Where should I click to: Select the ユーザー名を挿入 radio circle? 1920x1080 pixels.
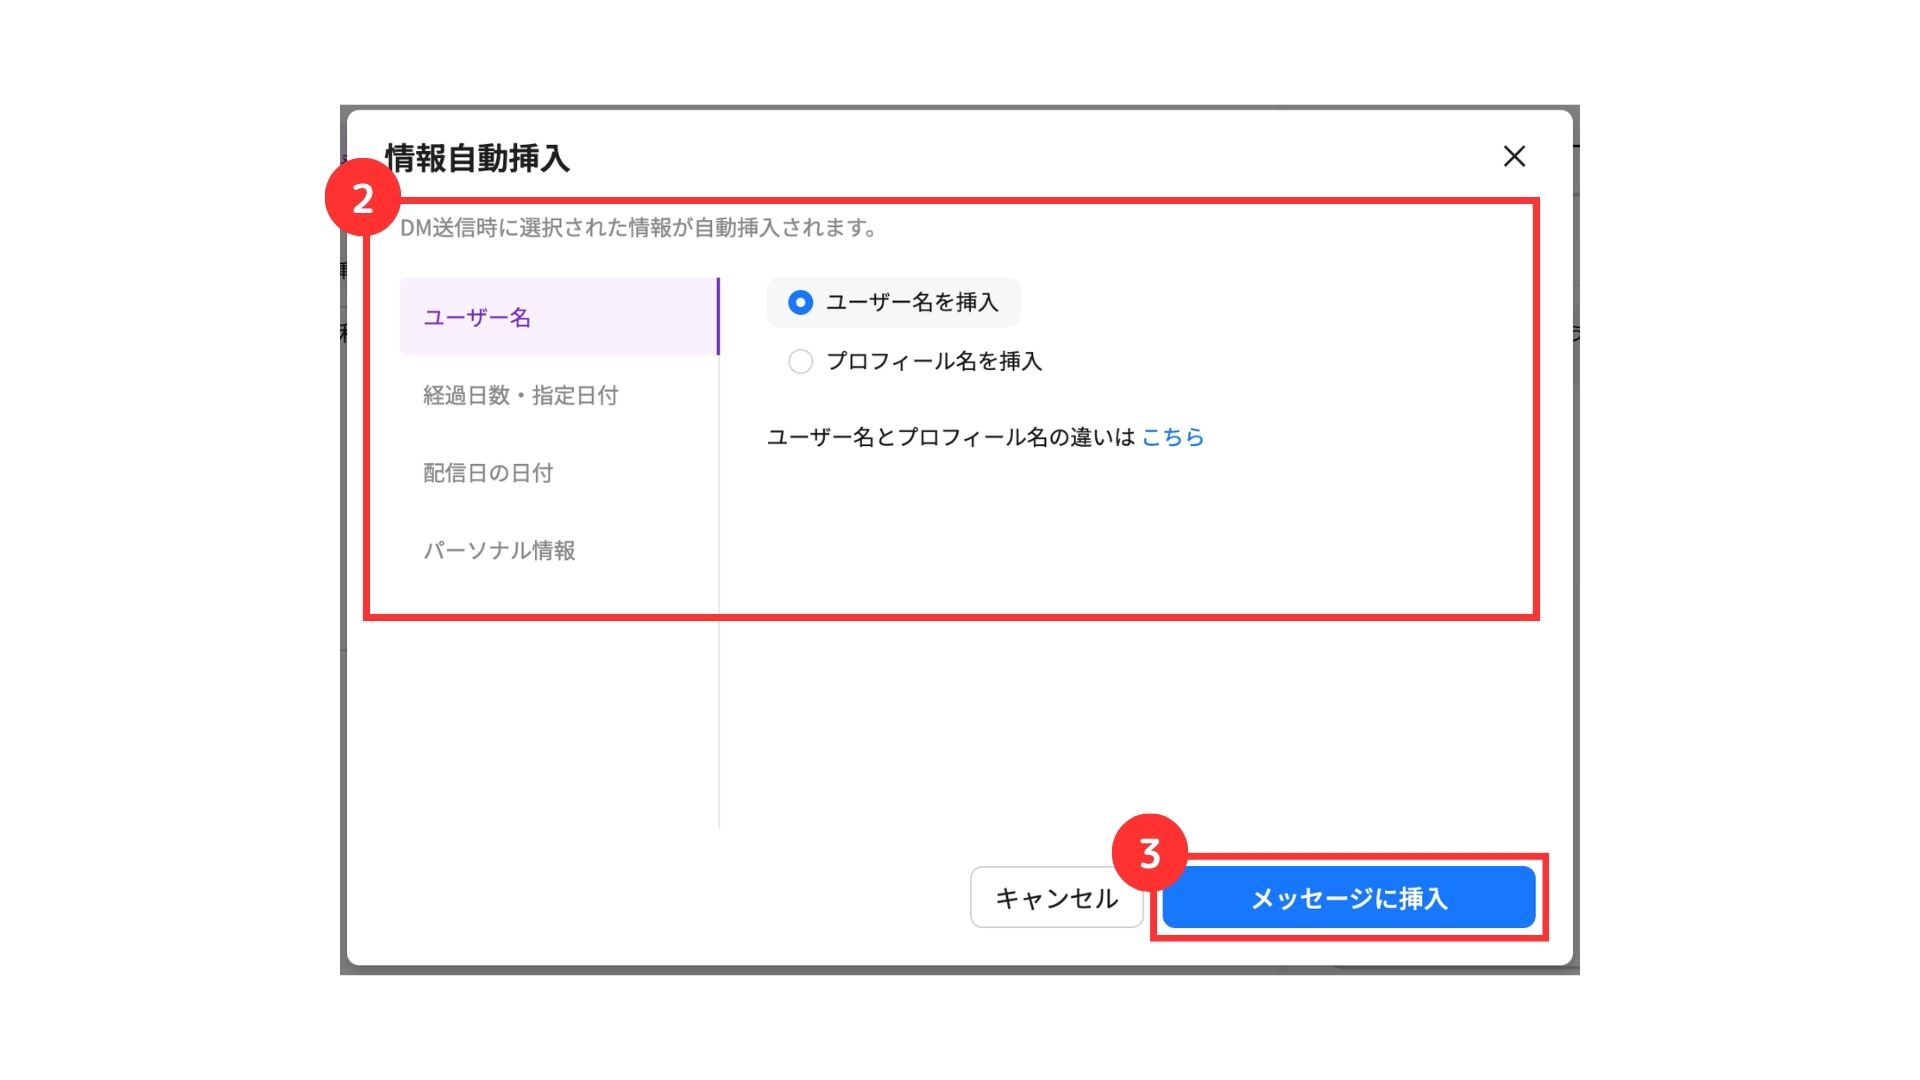800,302
